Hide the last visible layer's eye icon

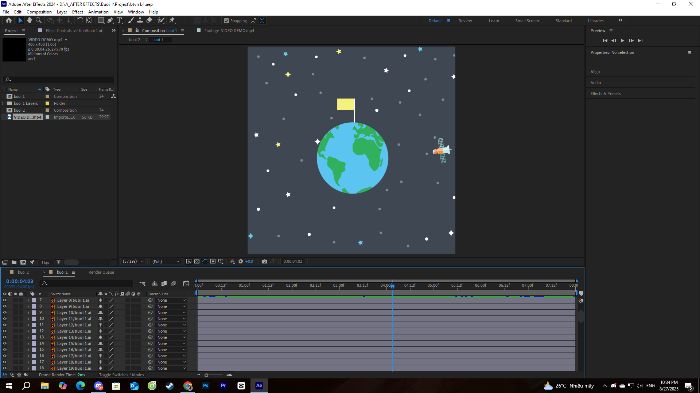click(x=4, y=368)
